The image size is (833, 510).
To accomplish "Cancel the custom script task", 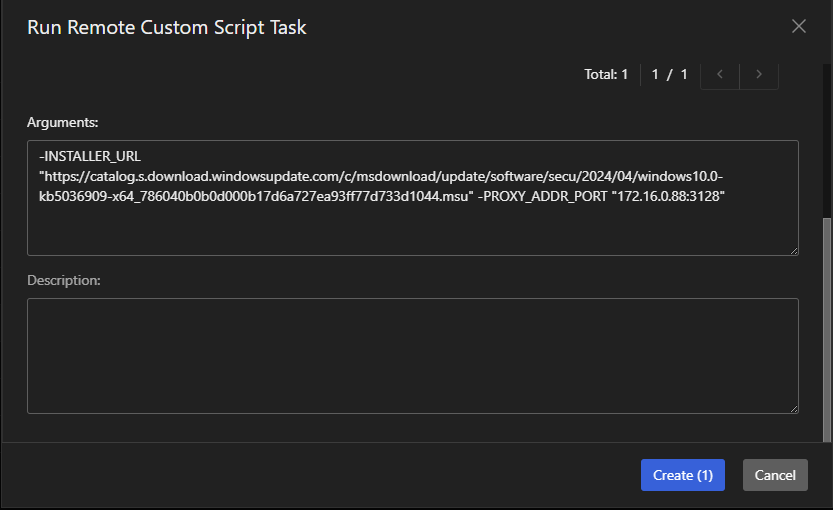I will [x=775, y=475].
